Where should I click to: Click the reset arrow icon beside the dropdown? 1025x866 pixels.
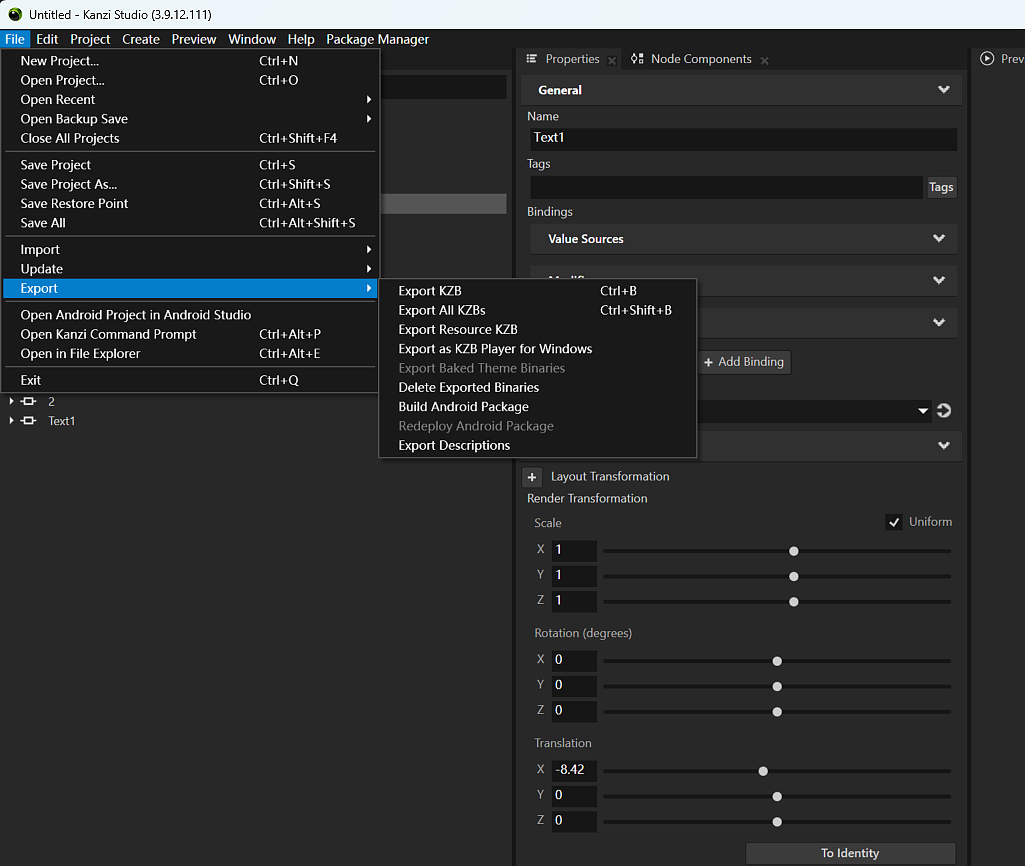tap(943, 410)
